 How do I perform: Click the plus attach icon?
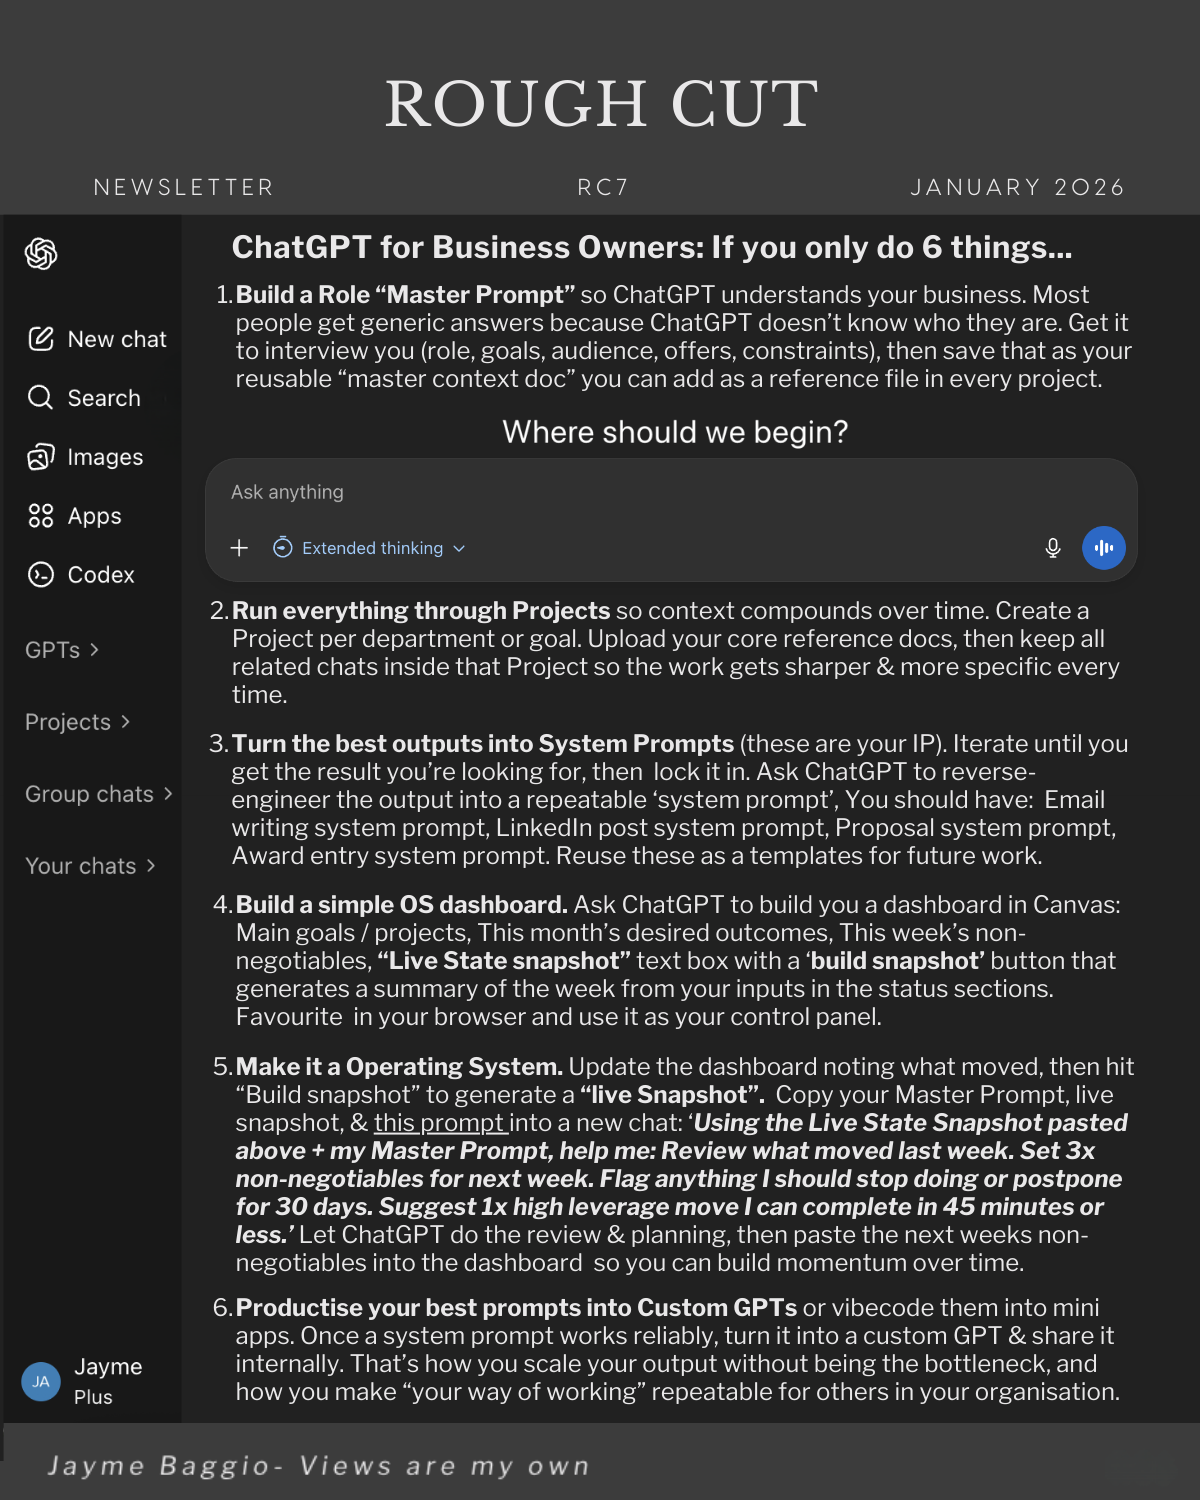239,548
